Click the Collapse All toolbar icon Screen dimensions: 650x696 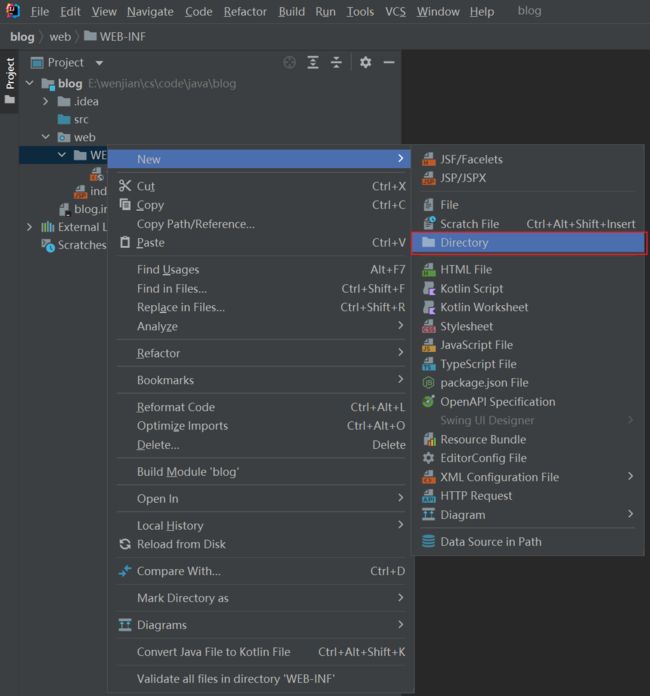(x=337, y=63)
